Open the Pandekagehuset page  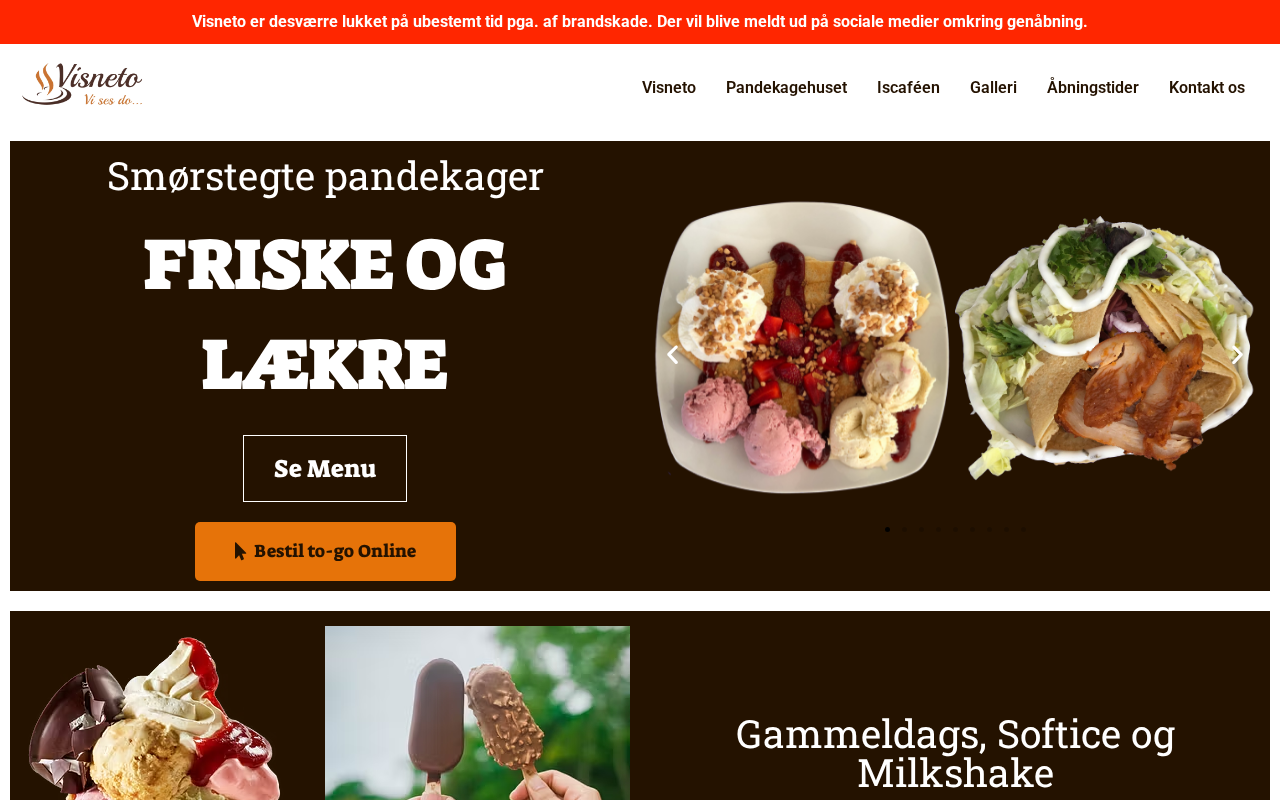[786, 88]
